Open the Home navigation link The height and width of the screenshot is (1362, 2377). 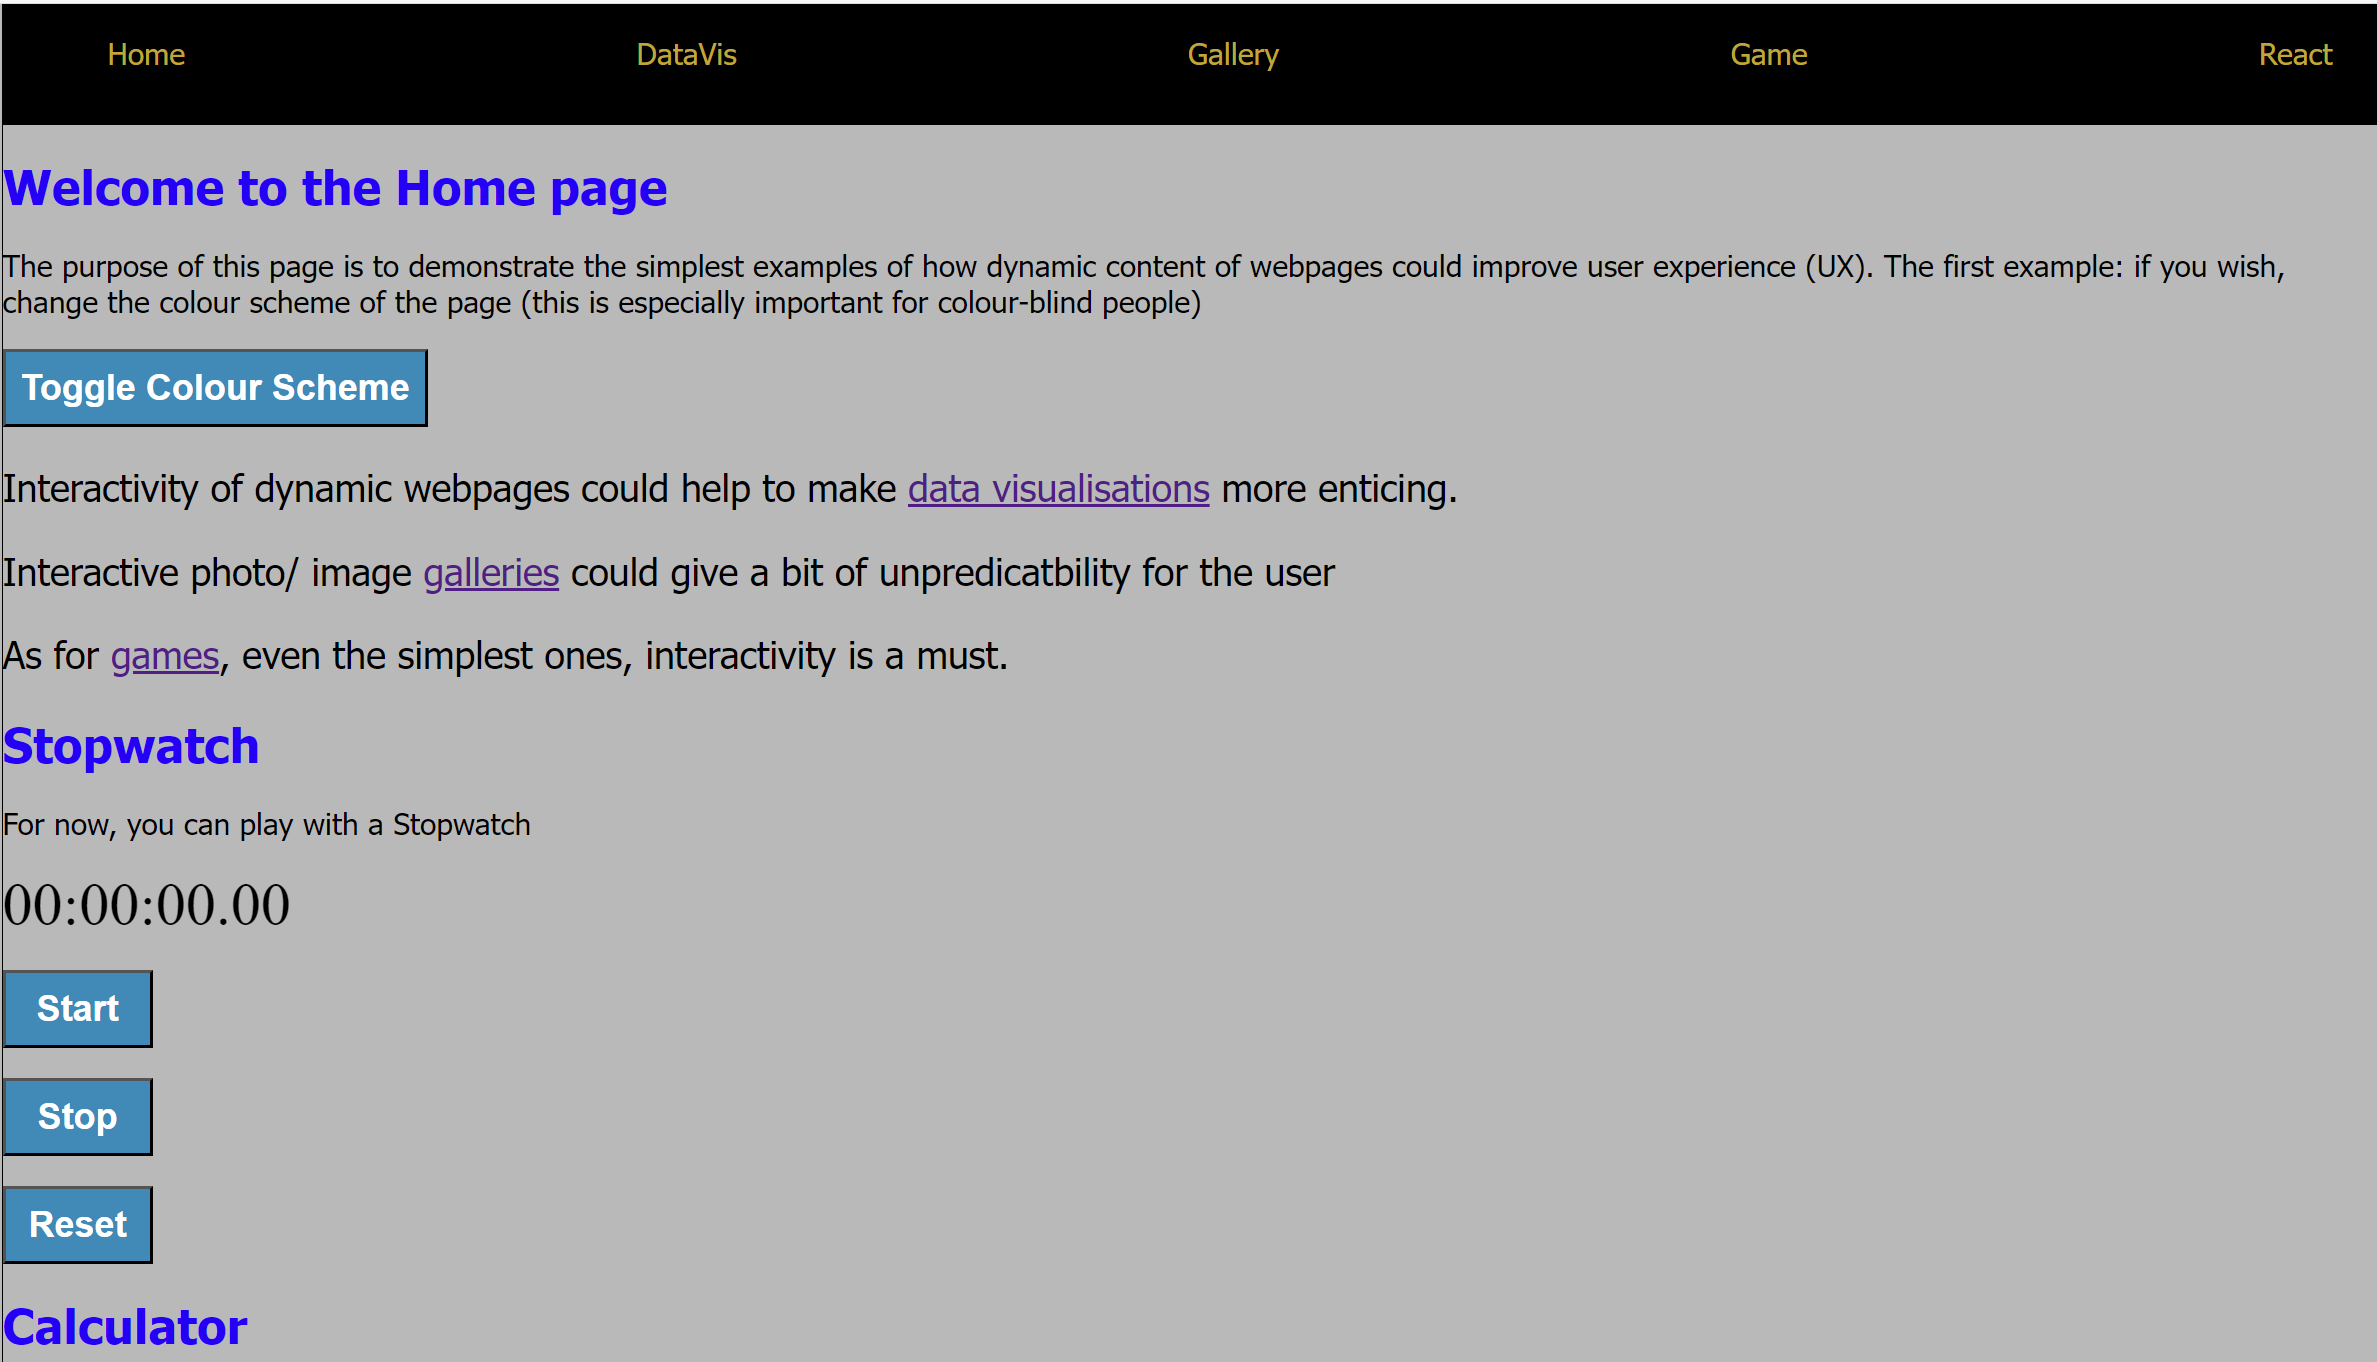tap(146, 55)
